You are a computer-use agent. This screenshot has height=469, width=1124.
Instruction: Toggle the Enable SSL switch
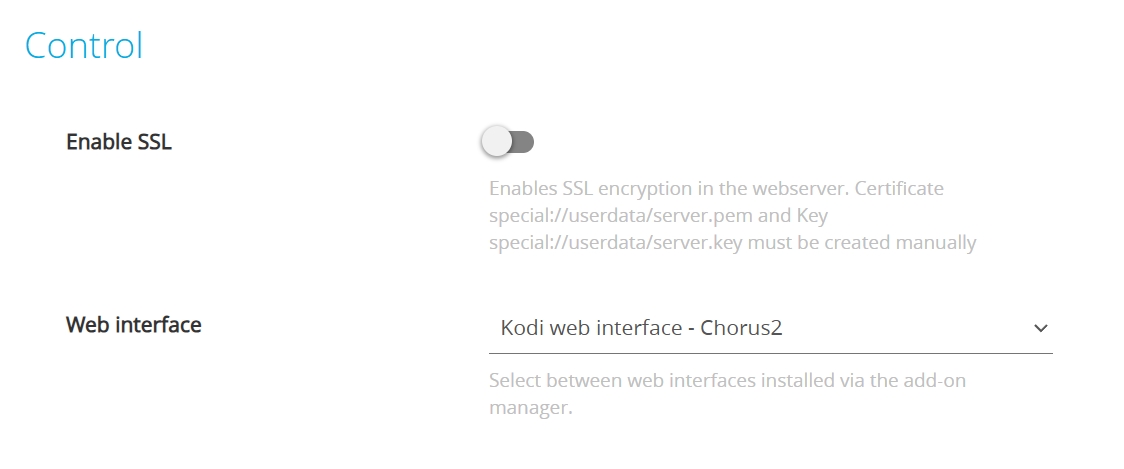(508, 142)
